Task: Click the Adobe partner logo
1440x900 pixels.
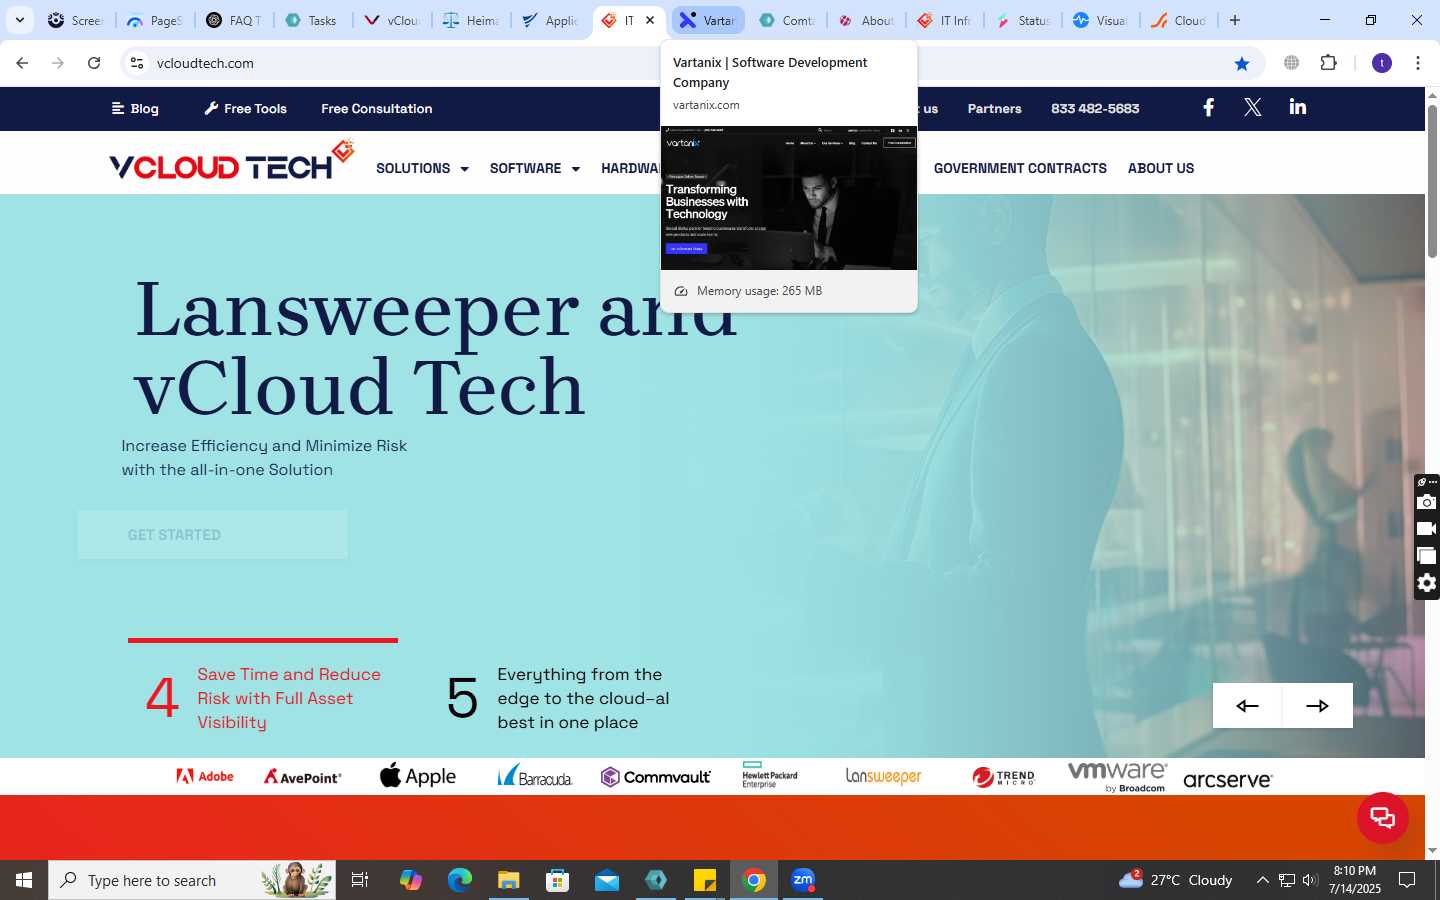Action: click(x=205, y=776)
